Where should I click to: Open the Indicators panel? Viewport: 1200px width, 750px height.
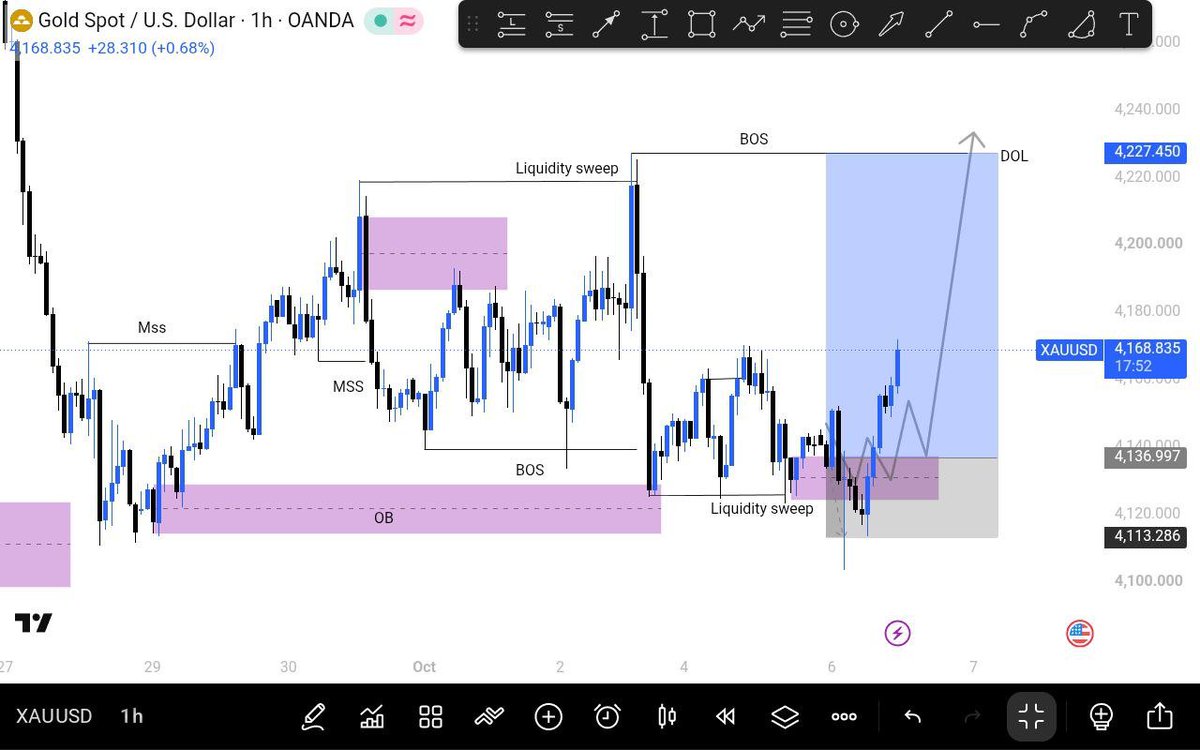click(372, 716)
